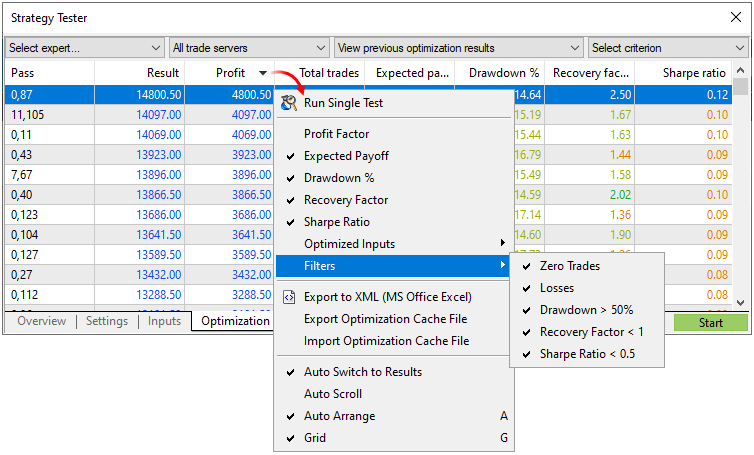
Task: Choose Import Optimization Cache File
Action: click(393, 341)
